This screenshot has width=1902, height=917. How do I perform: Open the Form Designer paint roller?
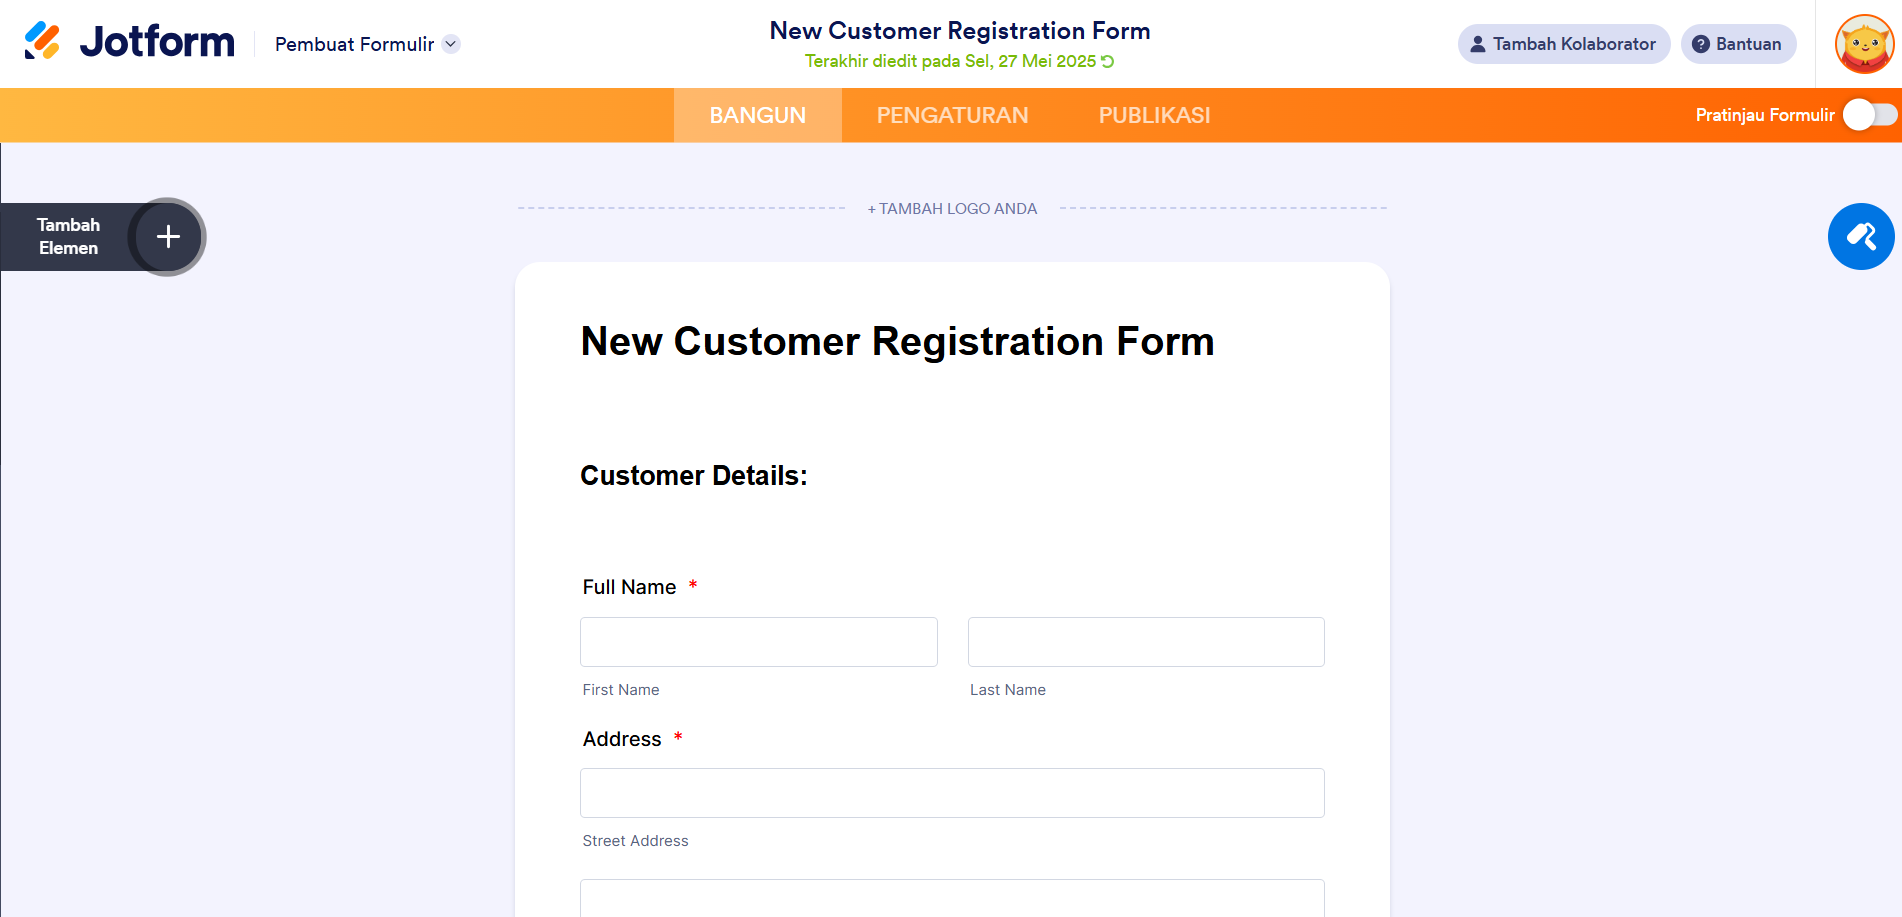(x=1861, y=237)
